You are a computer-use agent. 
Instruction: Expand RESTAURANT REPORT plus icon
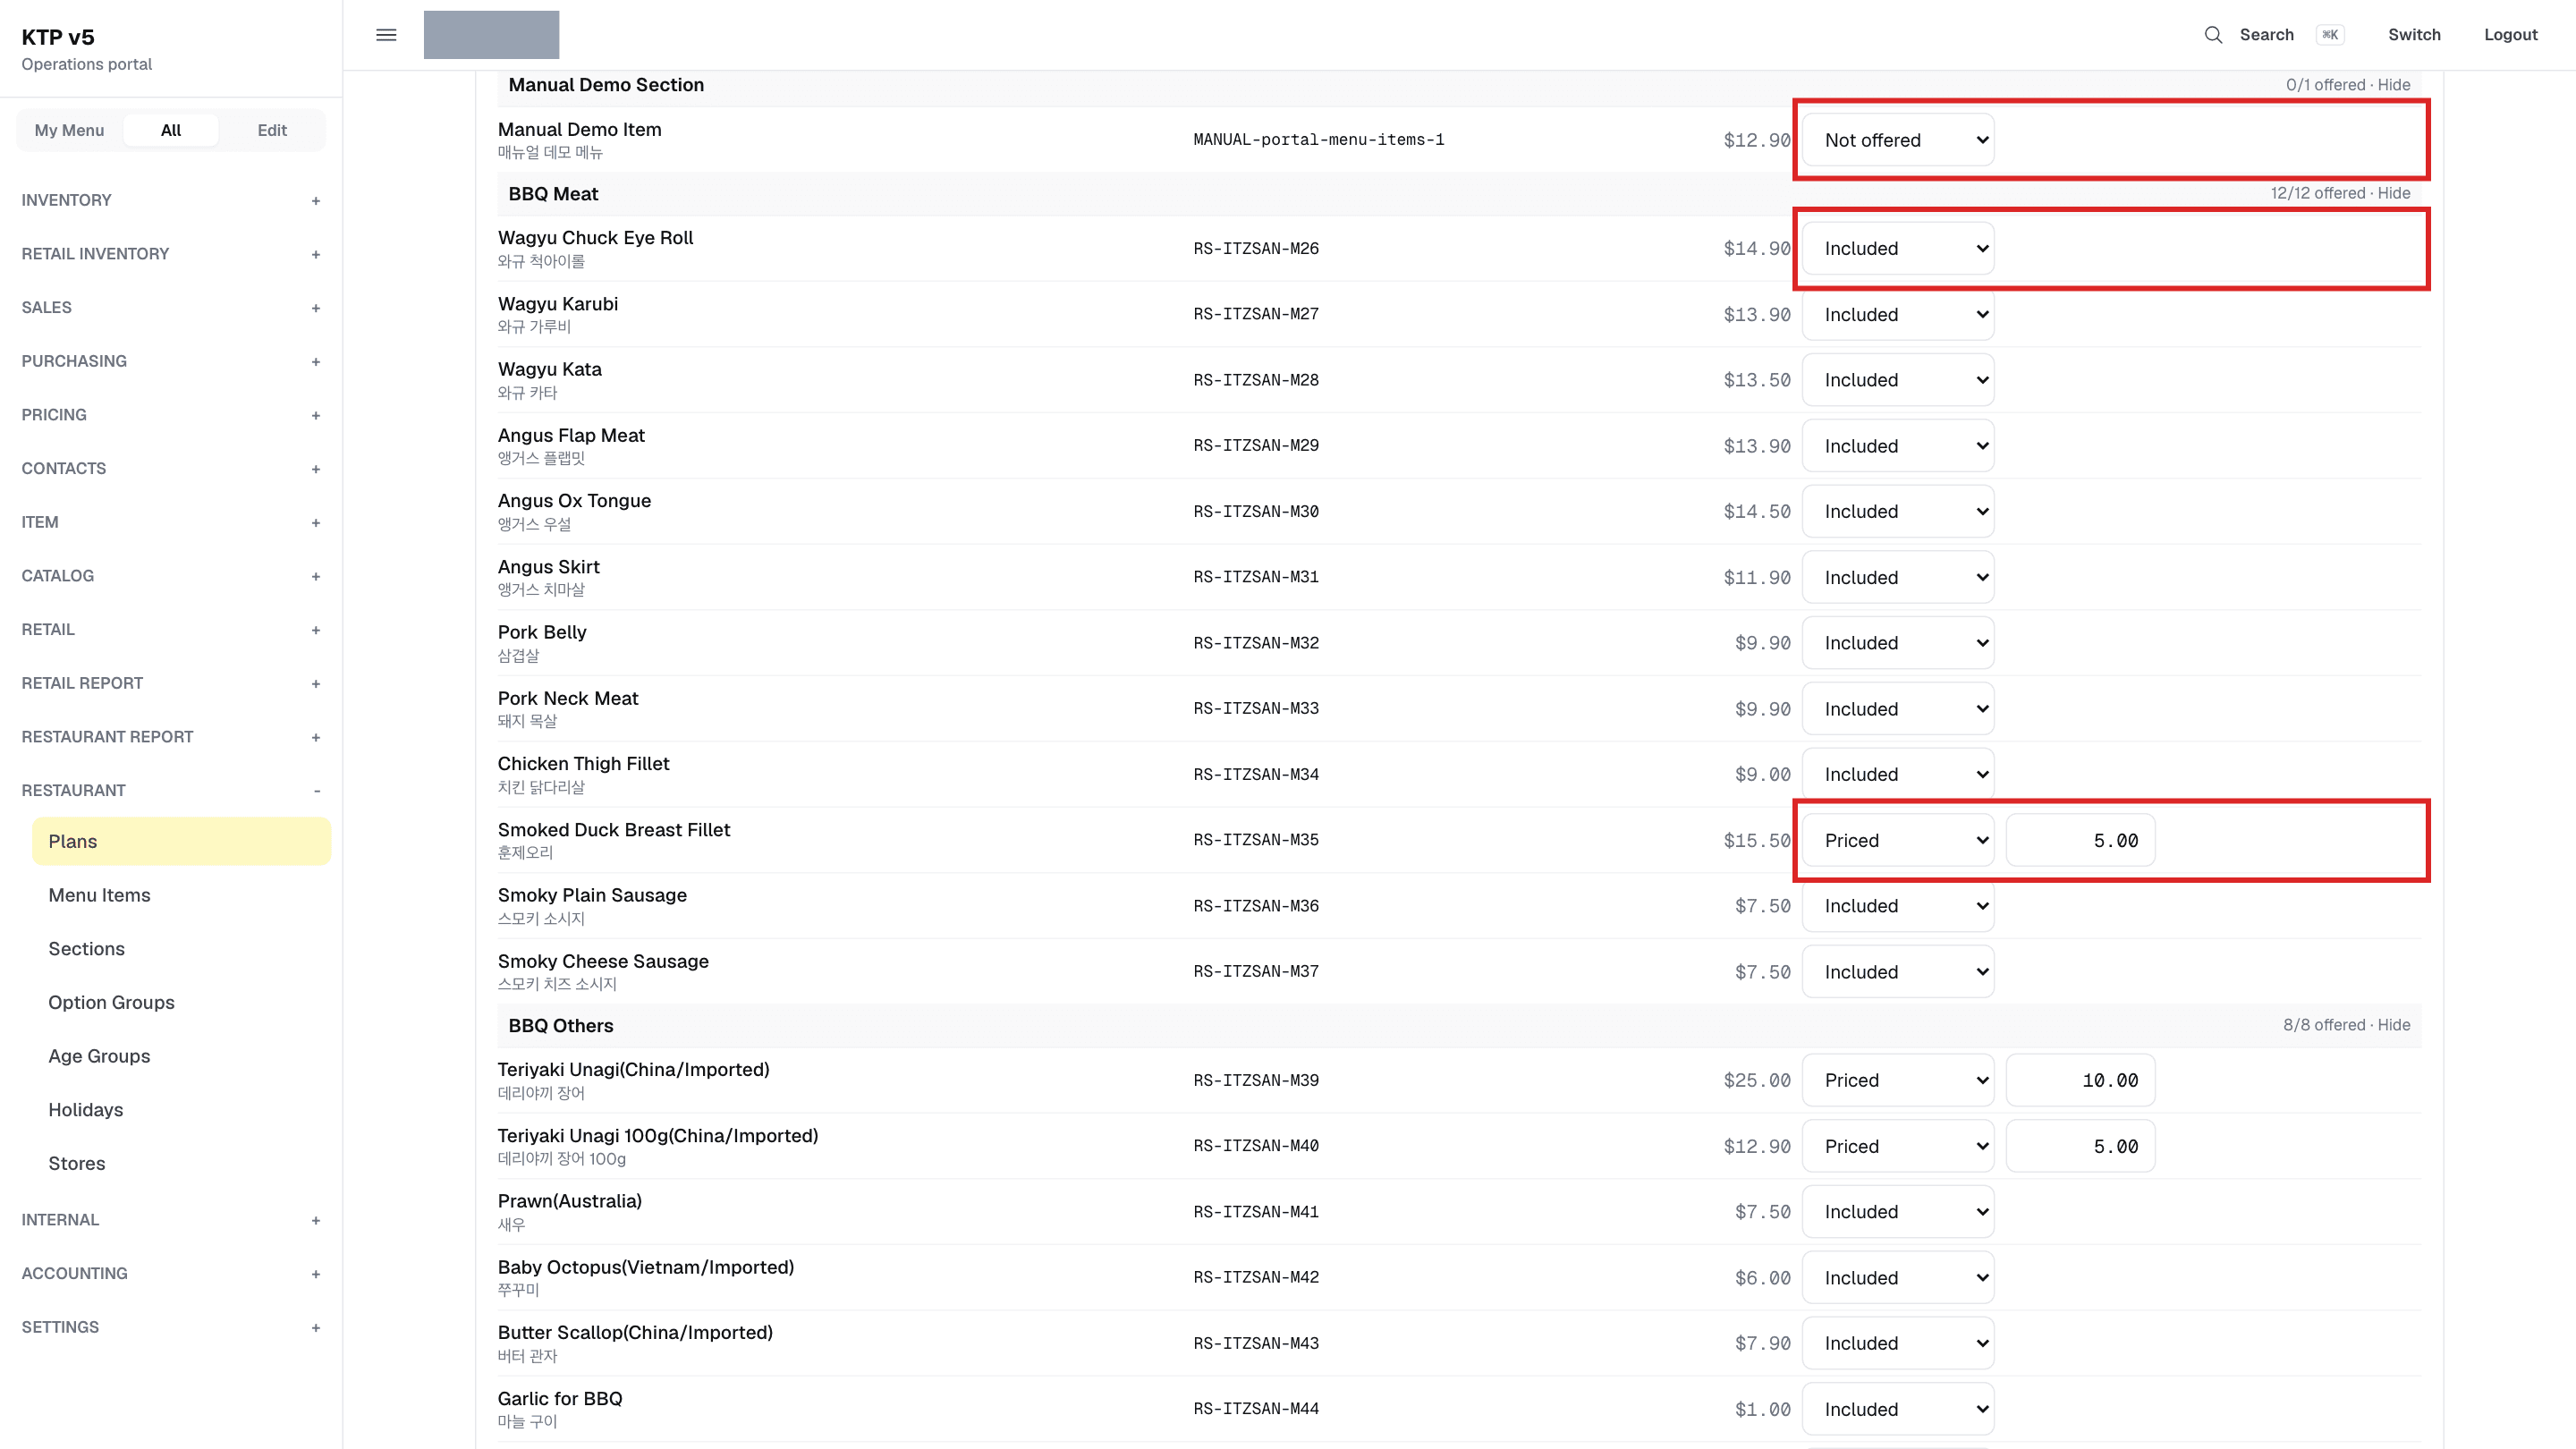click(x=316, y=737)
